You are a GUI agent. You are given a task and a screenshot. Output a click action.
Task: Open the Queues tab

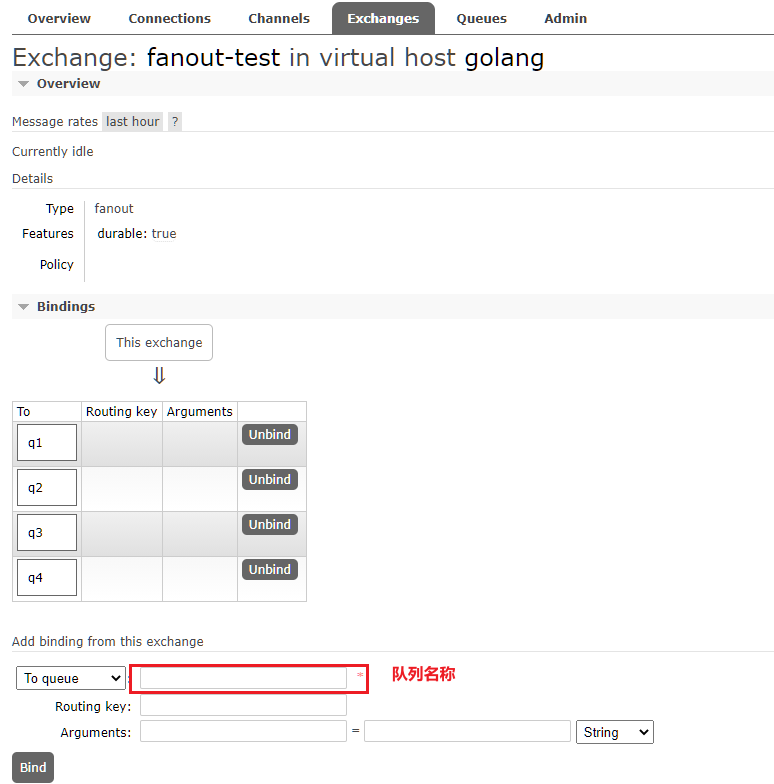click(481, 18)
